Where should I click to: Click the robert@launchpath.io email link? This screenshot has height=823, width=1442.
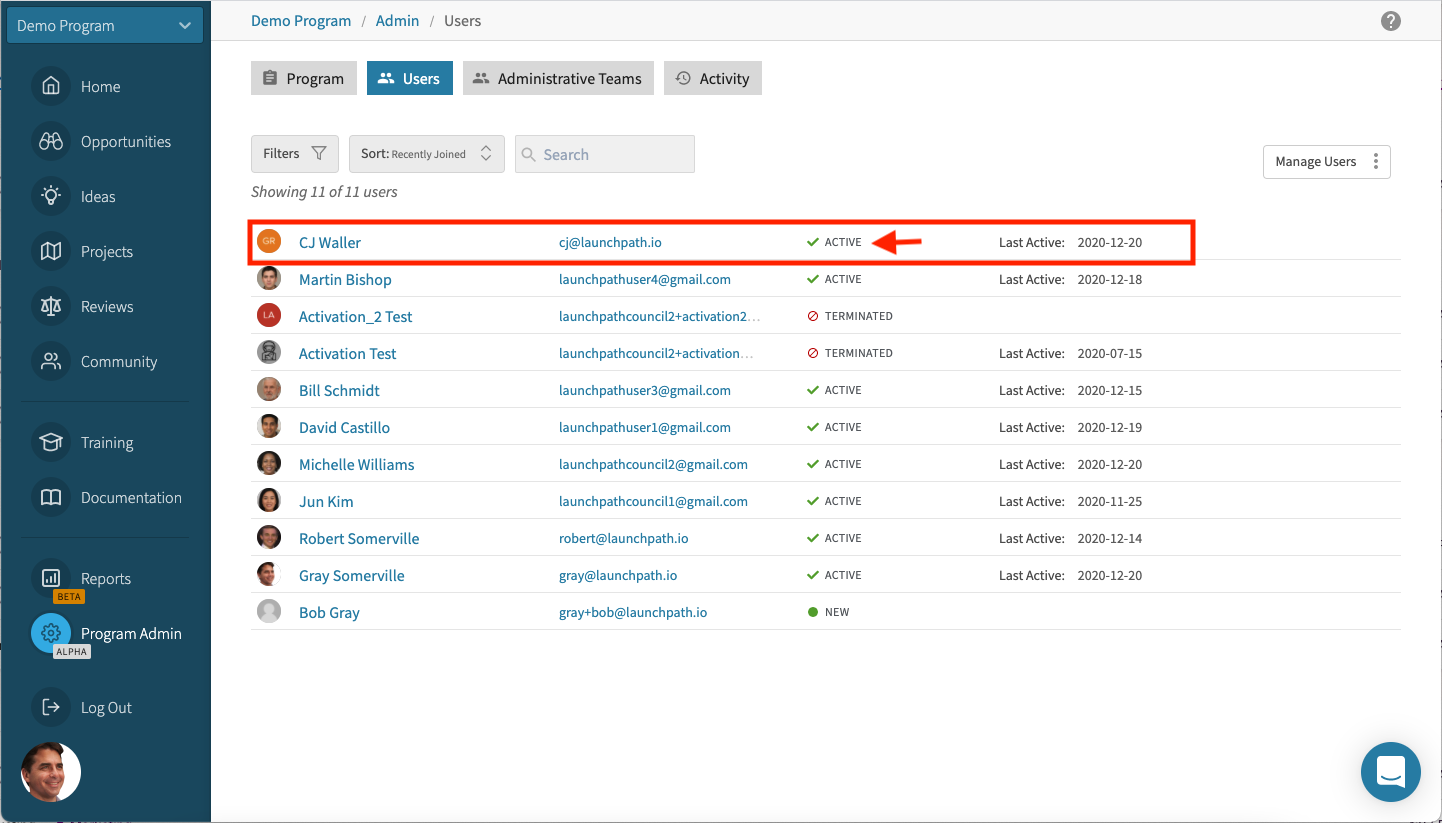[x=623, y=538]
